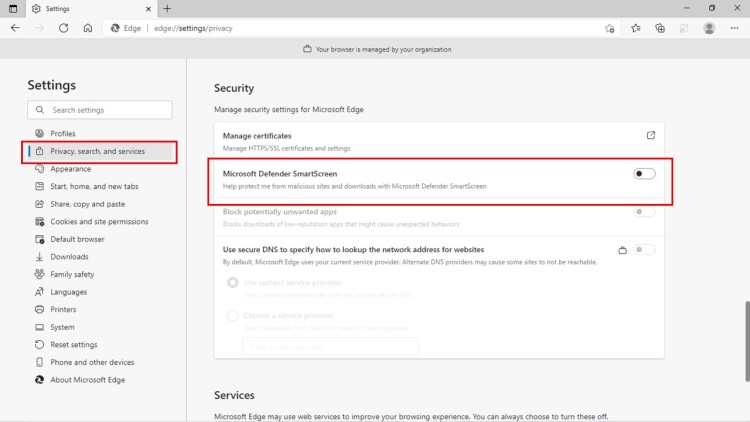
Task: Add this page to favorites
Action: pyautogui.click(x=610, y=28)
